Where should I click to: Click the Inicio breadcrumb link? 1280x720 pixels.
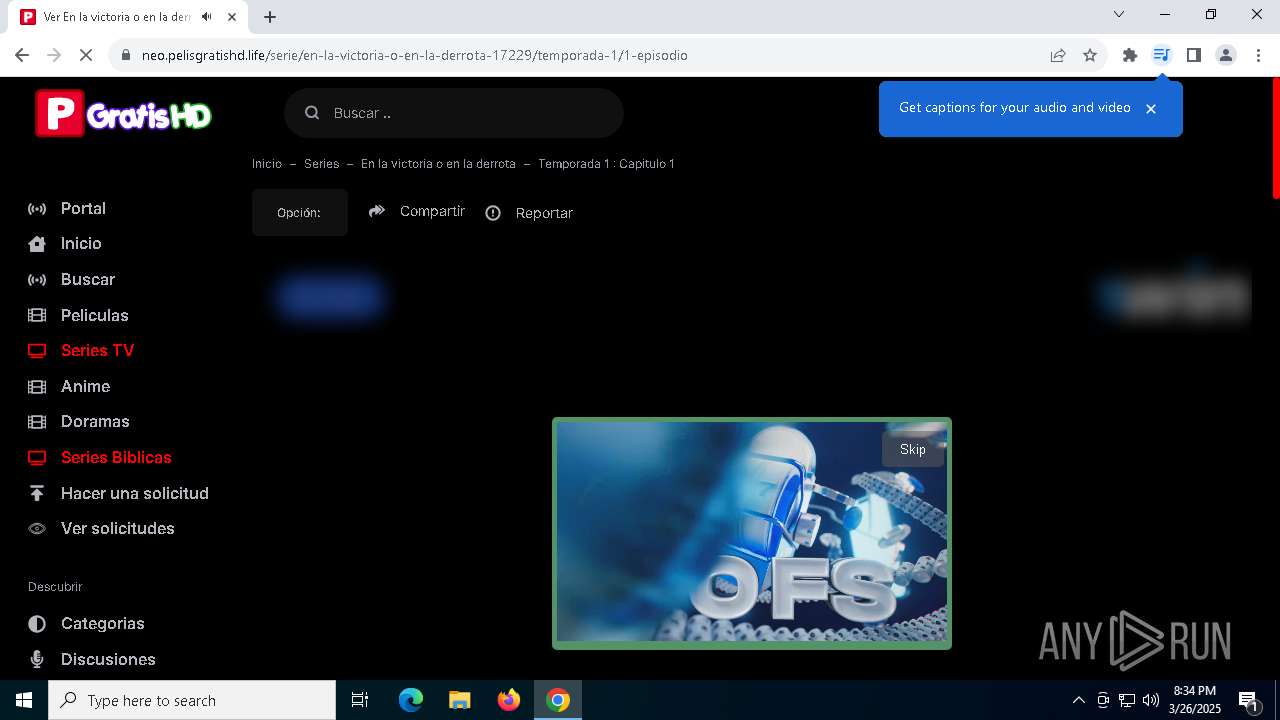(x=267, y=164)
